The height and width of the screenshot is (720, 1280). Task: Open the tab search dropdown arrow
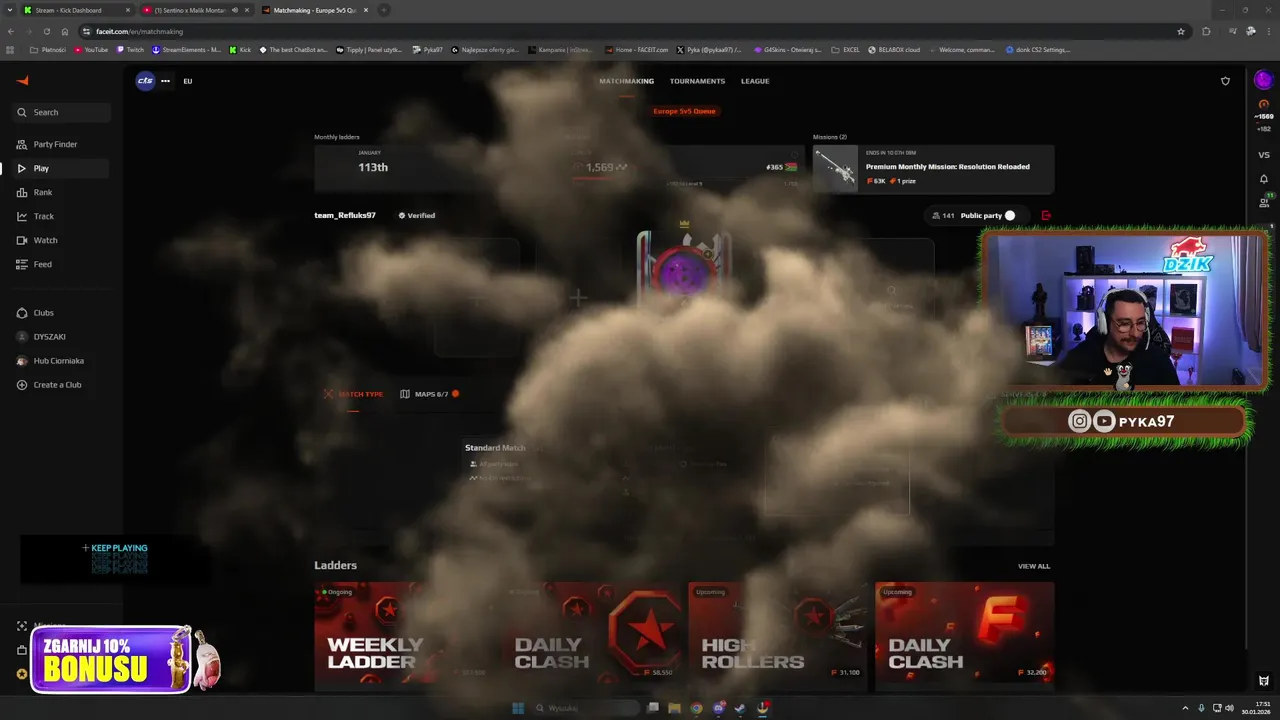(10, 10)
